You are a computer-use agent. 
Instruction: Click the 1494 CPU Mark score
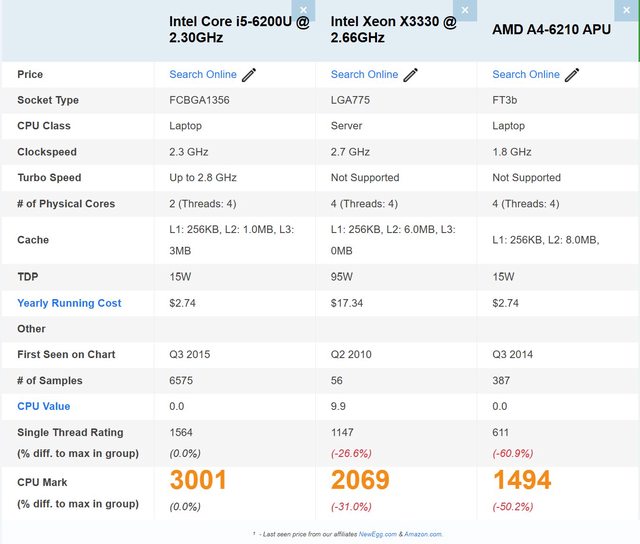pos(522,480)
